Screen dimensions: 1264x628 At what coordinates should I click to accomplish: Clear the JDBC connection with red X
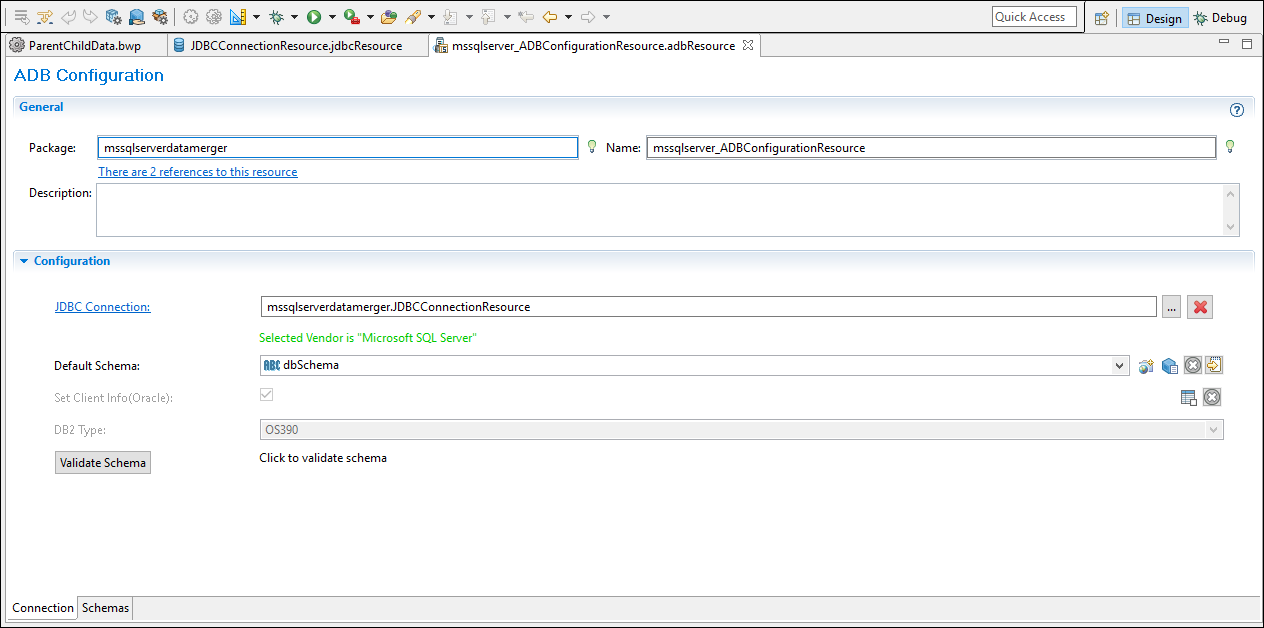(x=1200, y=307)
